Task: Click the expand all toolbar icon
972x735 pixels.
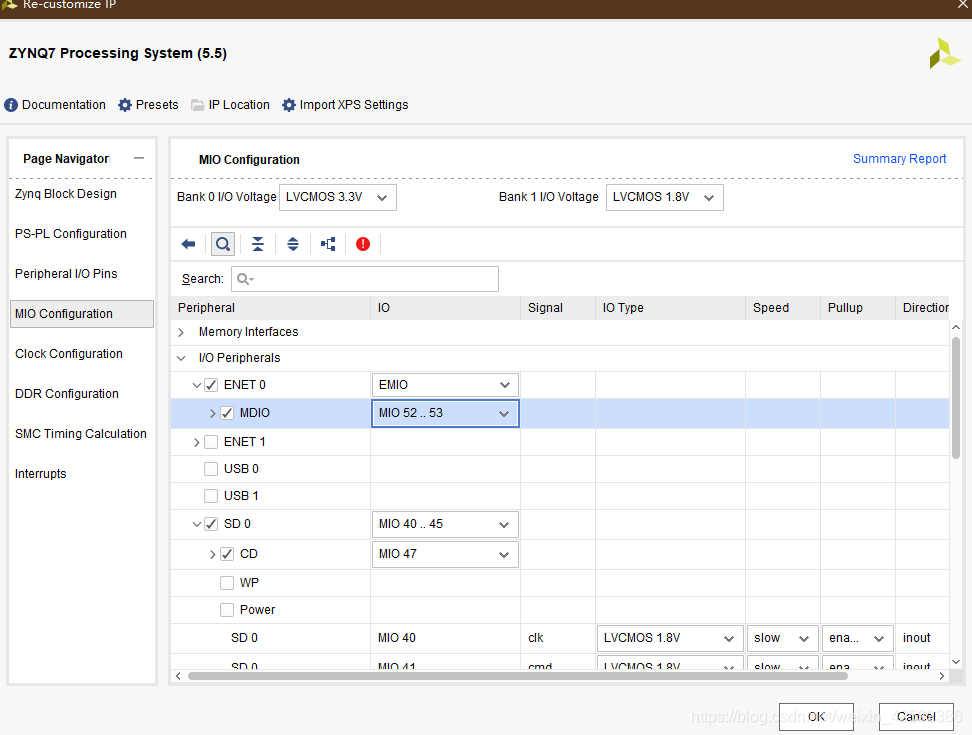Action: 293,244
